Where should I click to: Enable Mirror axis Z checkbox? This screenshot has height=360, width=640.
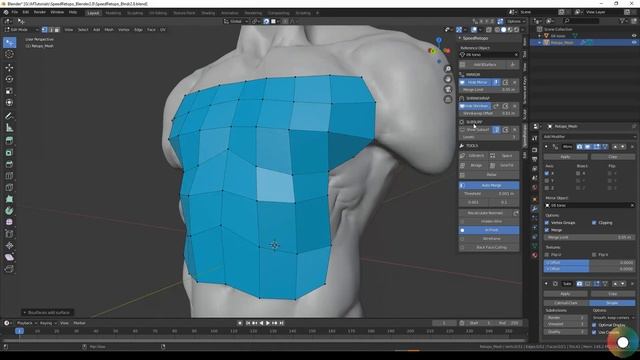point(547,188)
